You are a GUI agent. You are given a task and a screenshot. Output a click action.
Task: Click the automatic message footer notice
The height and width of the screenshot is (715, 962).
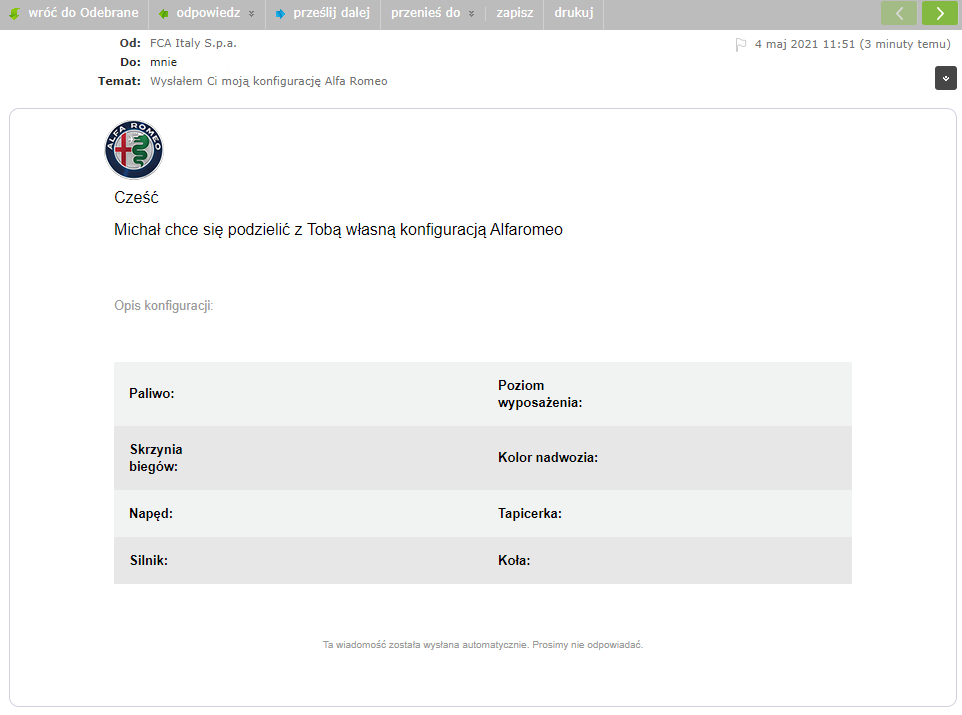coord(483,644)
